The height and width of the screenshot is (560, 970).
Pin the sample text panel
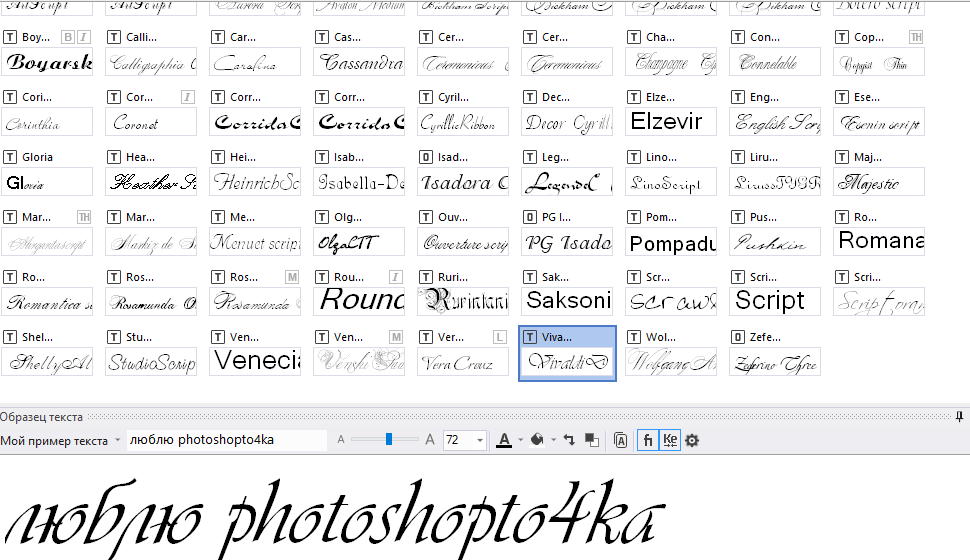(960, 416)
